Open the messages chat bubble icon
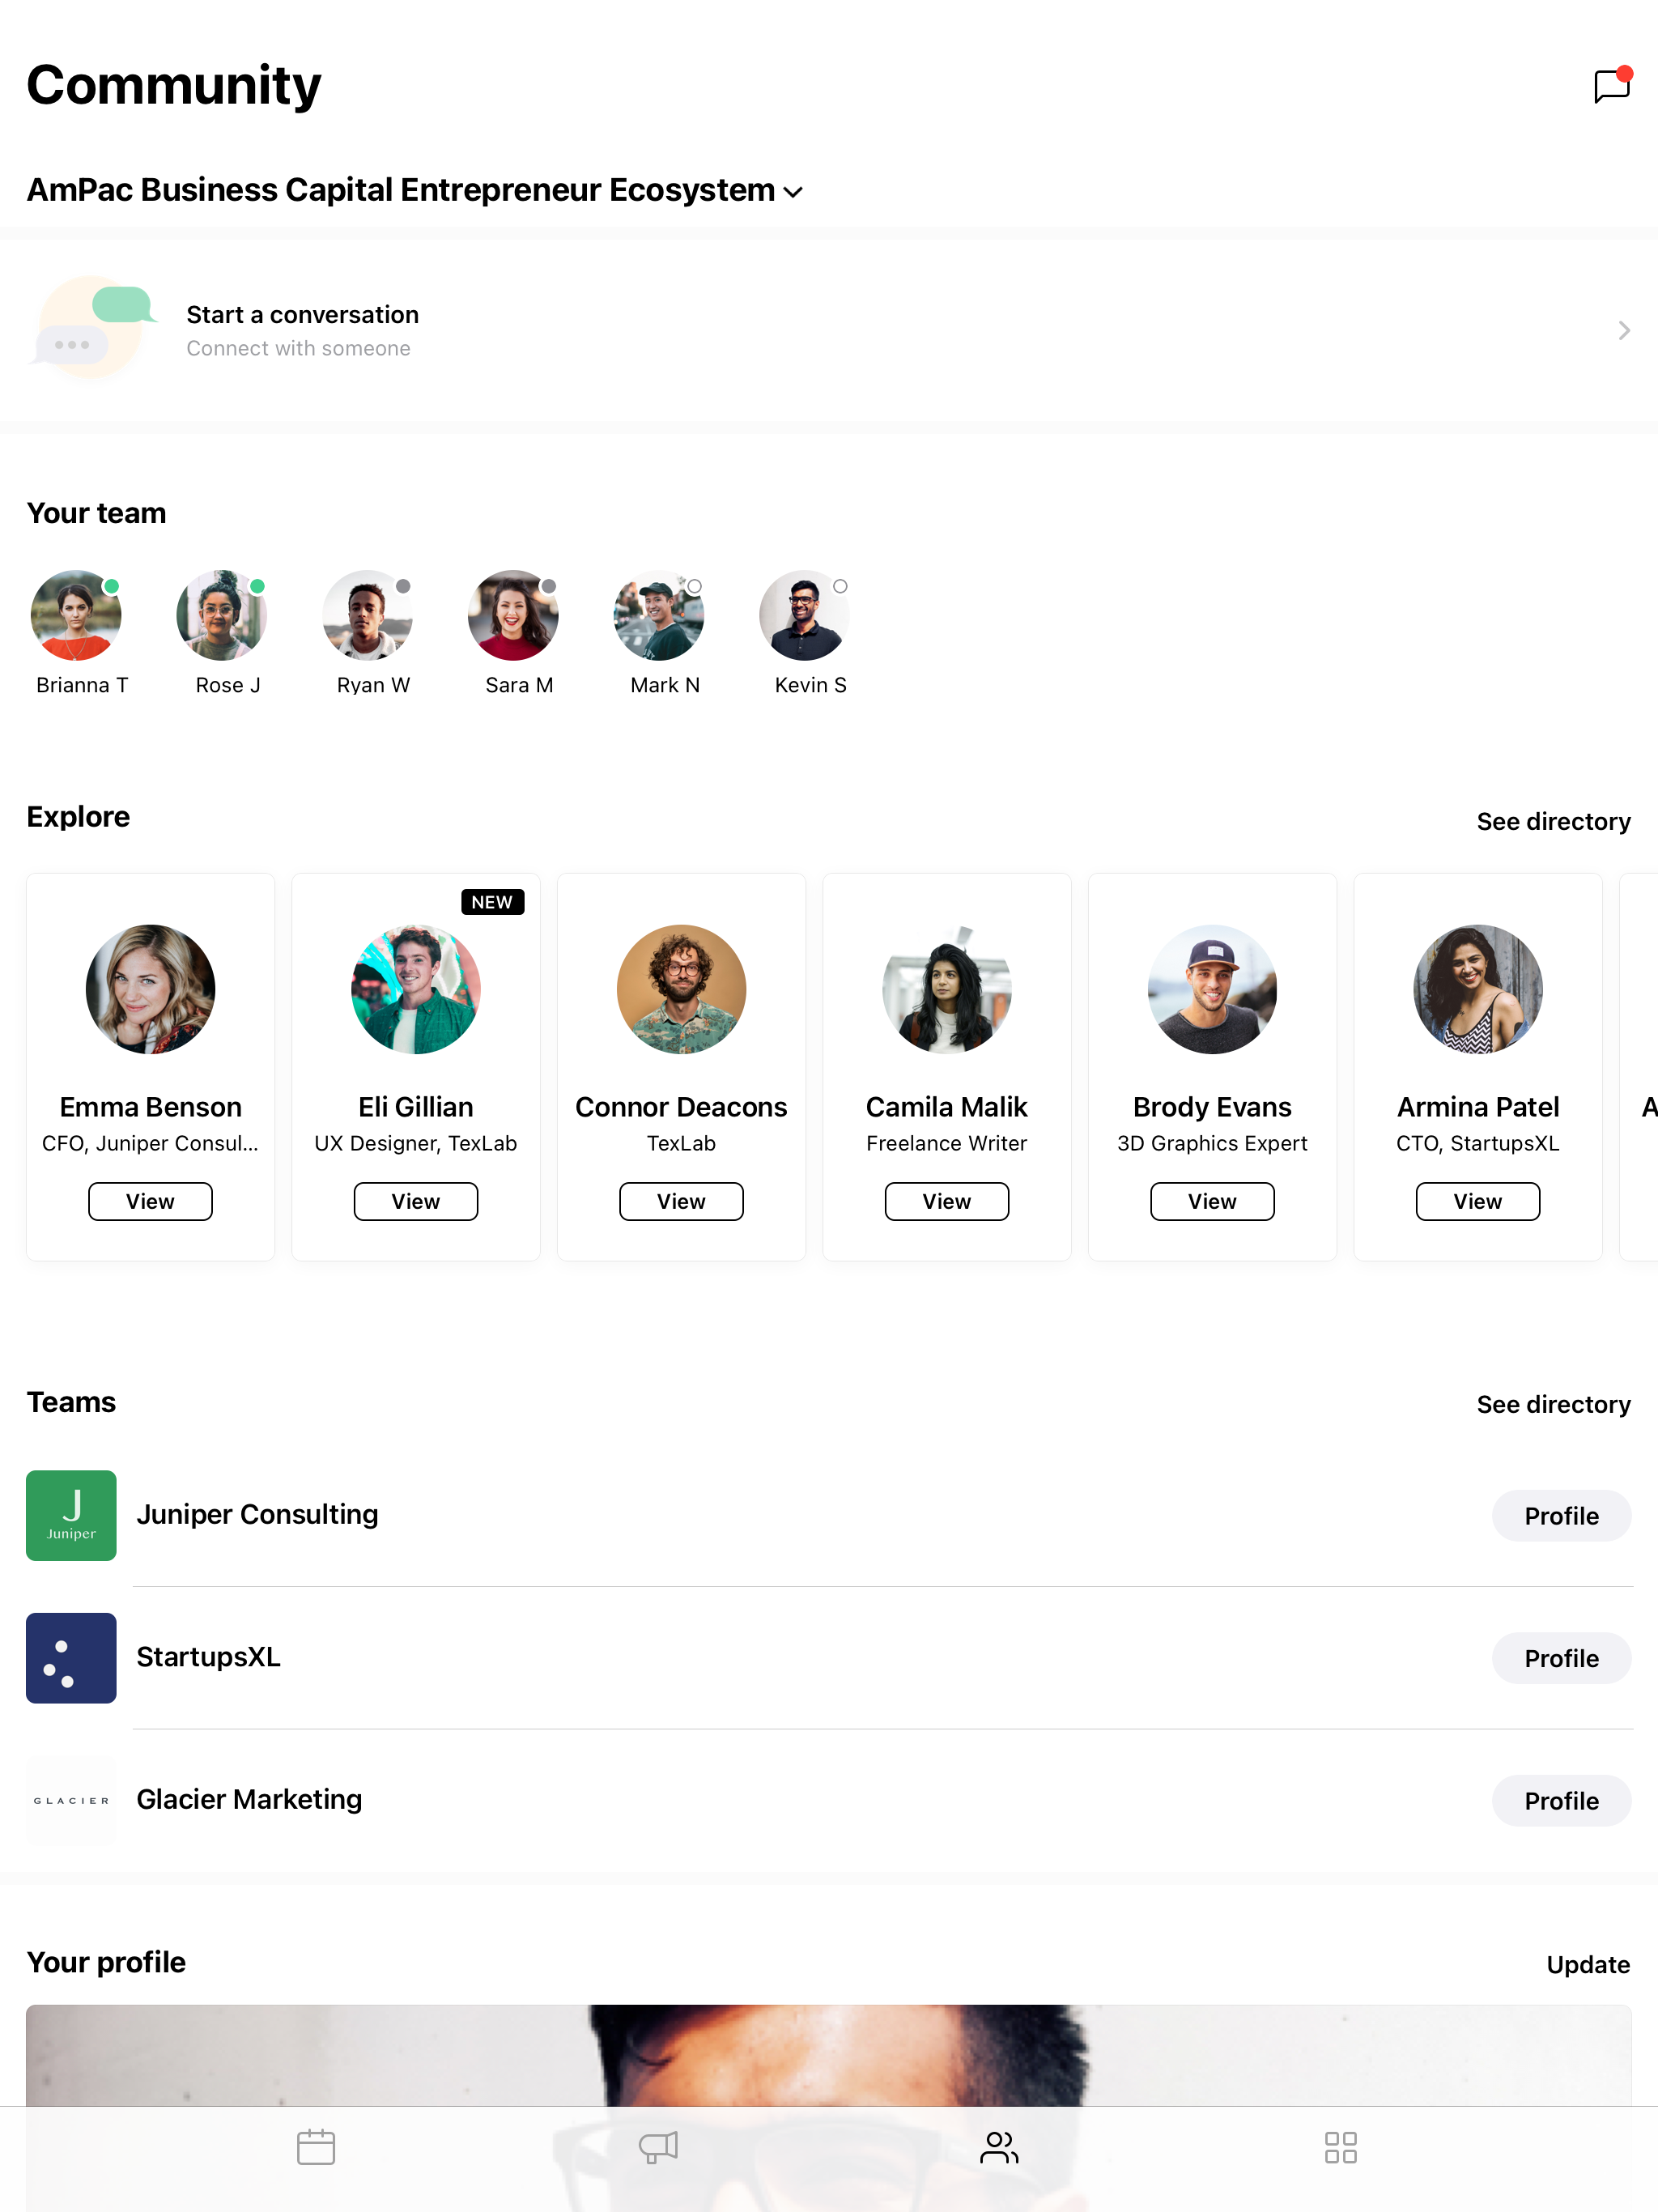The height and width of the screenshot is (2212, 1658). [1612, 85]
